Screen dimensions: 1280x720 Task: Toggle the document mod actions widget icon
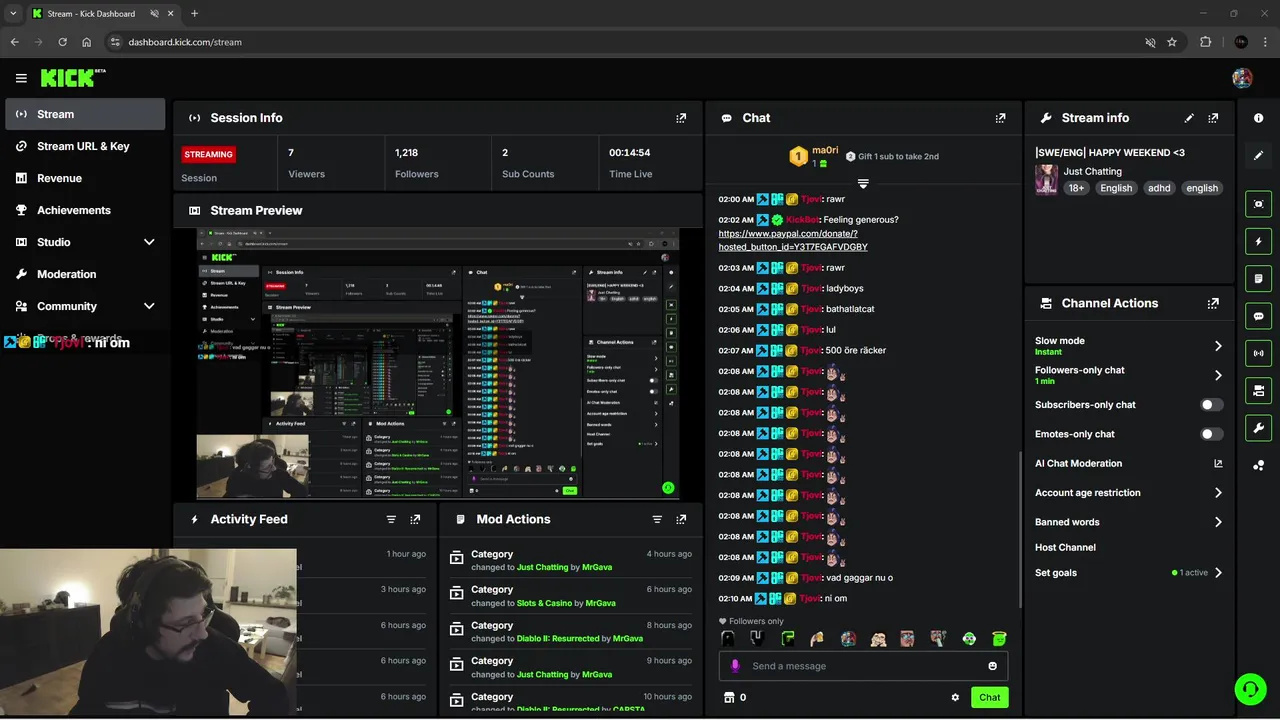tap(1258, 278)
